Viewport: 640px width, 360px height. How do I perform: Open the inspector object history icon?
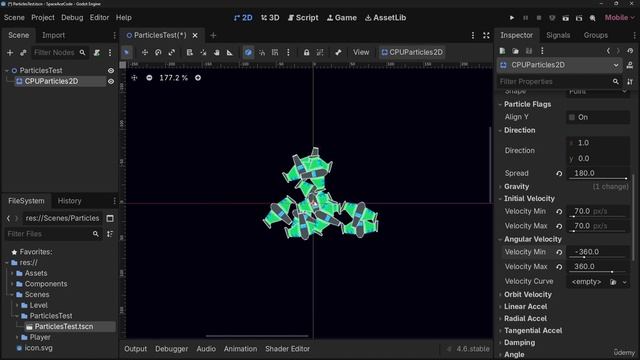tap(630, 51)
